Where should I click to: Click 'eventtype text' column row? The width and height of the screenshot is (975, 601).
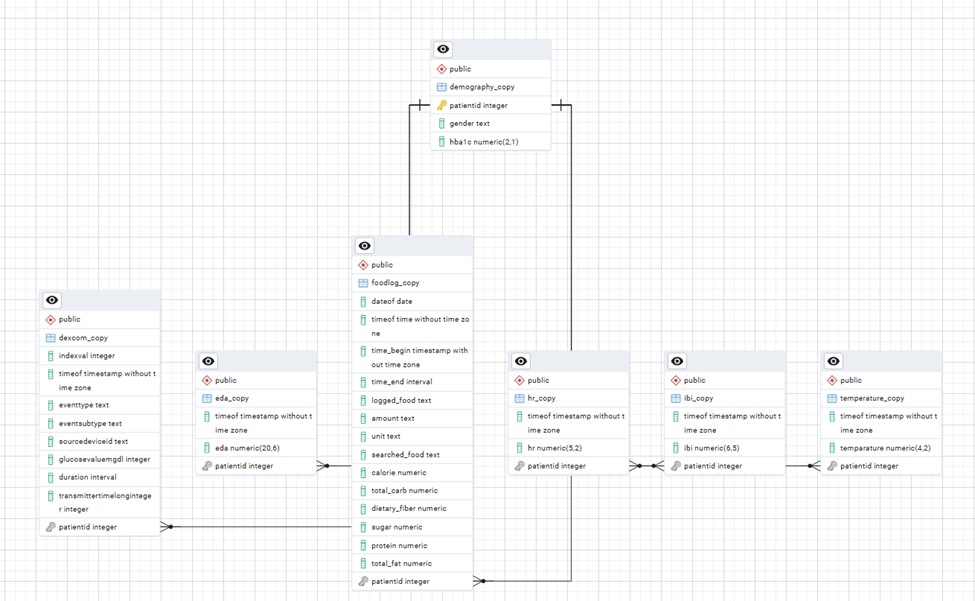point(99,405)
